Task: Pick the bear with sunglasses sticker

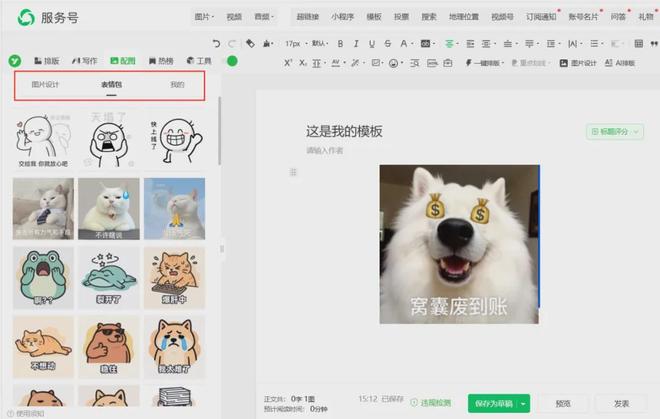Action: click(109, 347)
